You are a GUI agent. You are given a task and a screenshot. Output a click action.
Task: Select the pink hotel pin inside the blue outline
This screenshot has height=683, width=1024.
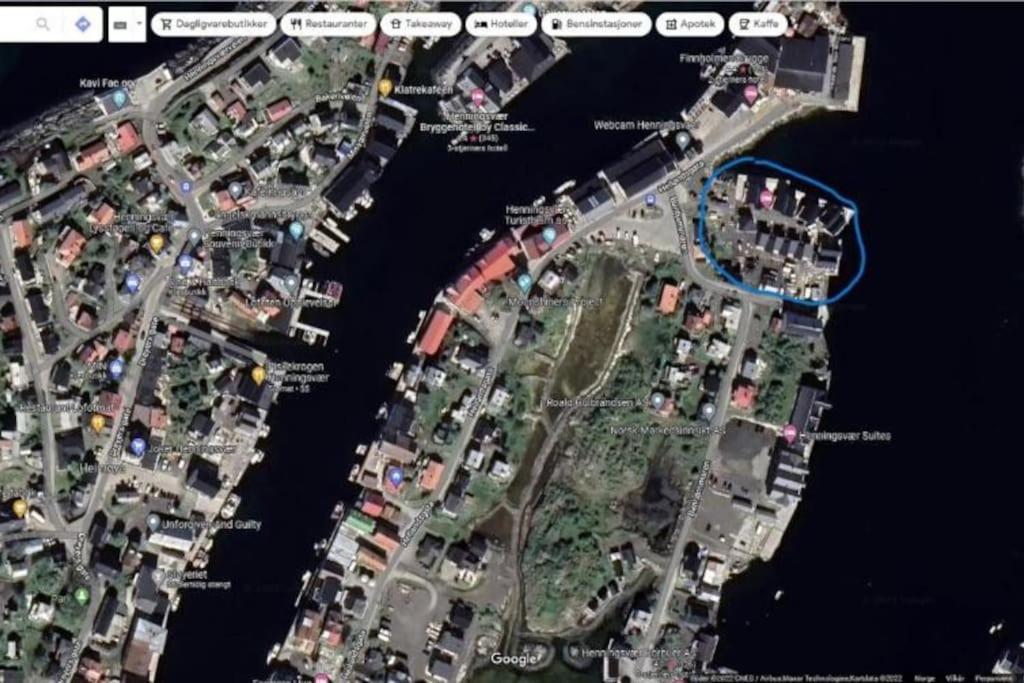[766, 199]
